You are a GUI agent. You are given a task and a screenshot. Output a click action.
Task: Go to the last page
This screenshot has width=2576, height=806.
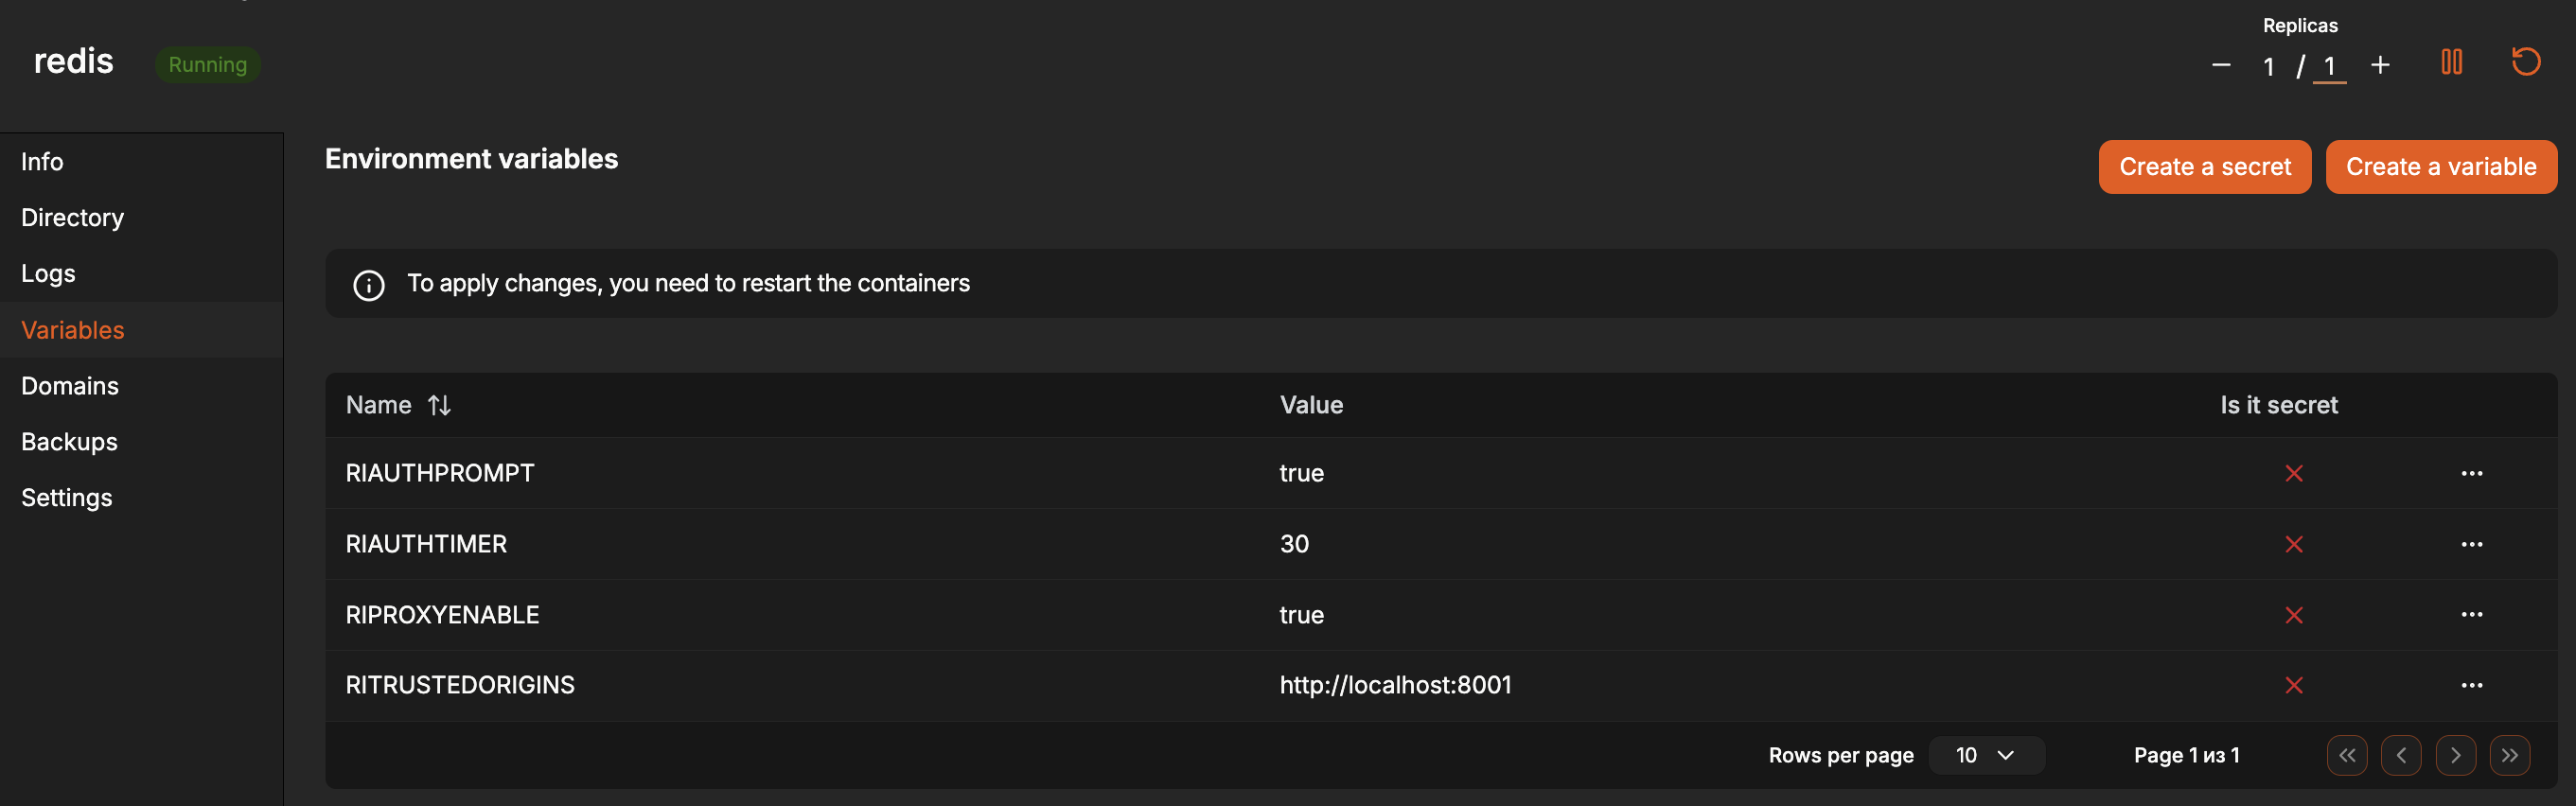click(2509, 755)
